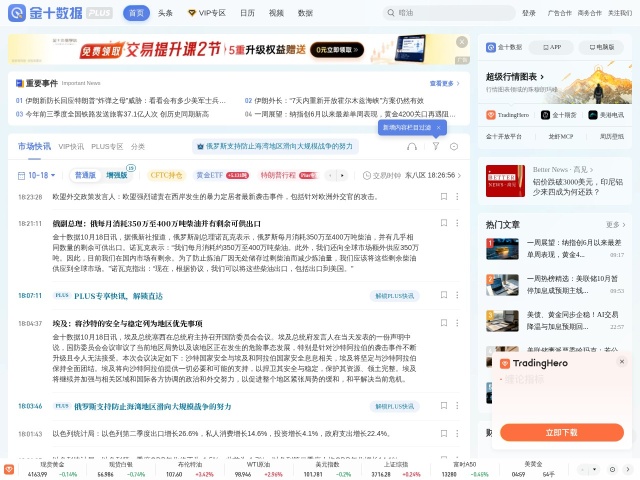Open the 美港电讯 sidebar link

point(606,115)
